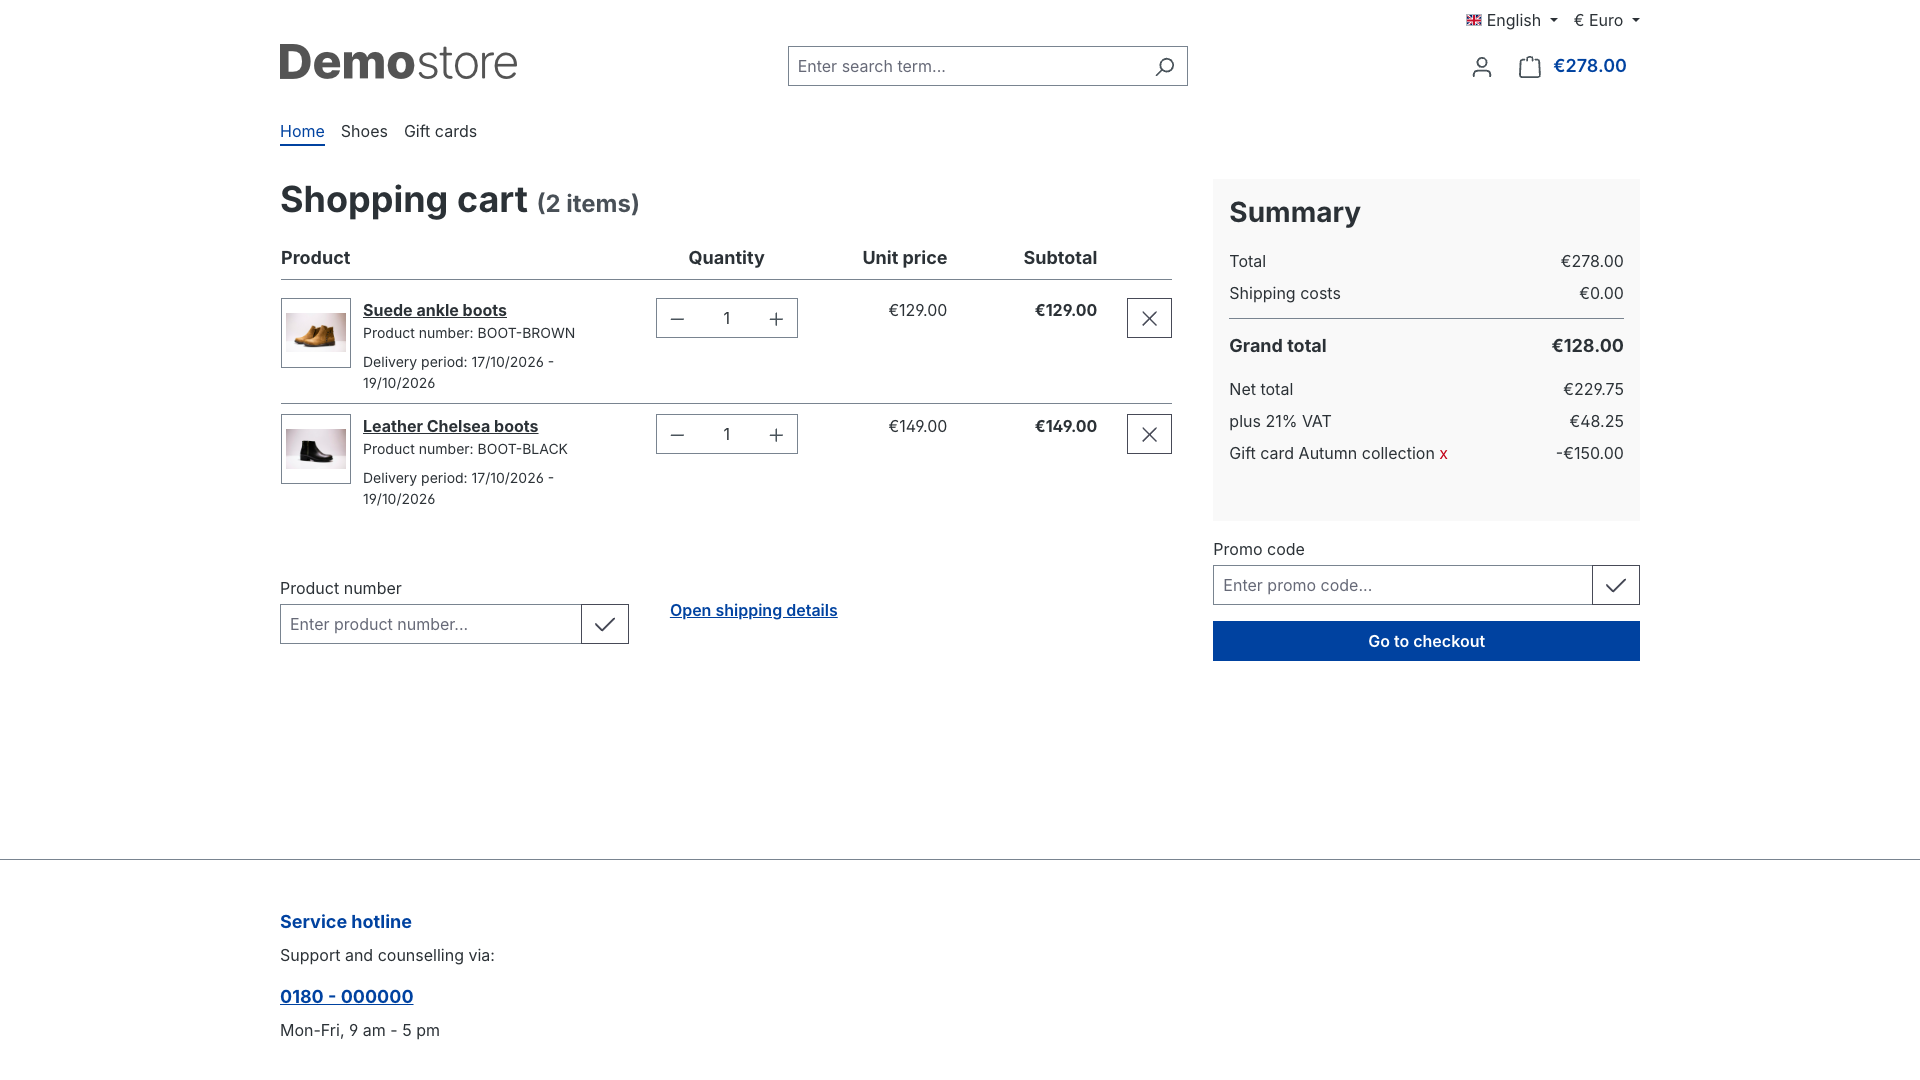This screenshot has width=1920, height=1080.
Task: Submit product number with checkmark button
Action: [605, 624]
